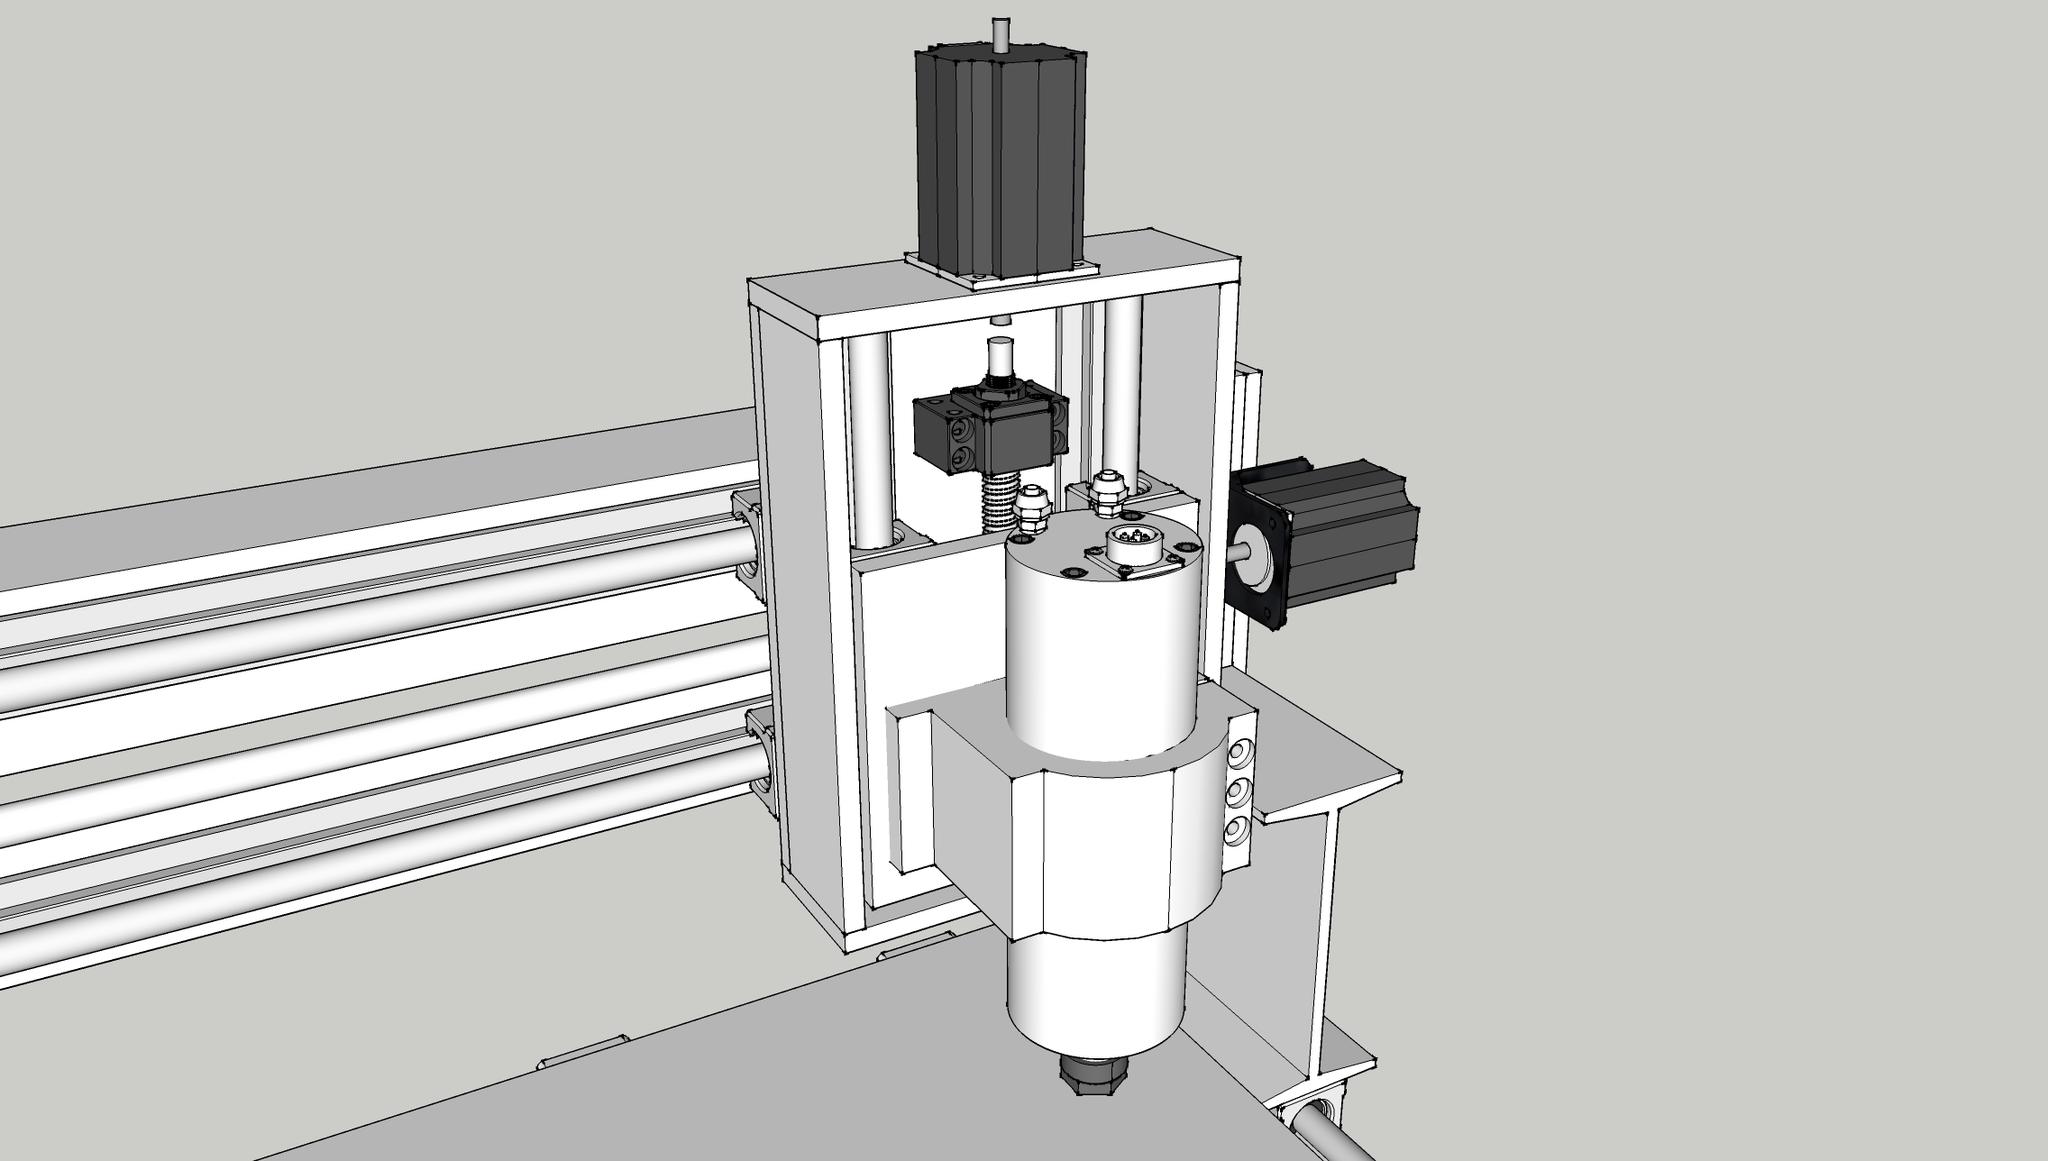Click the top vertical stepper motor body

tap(998, 160)
